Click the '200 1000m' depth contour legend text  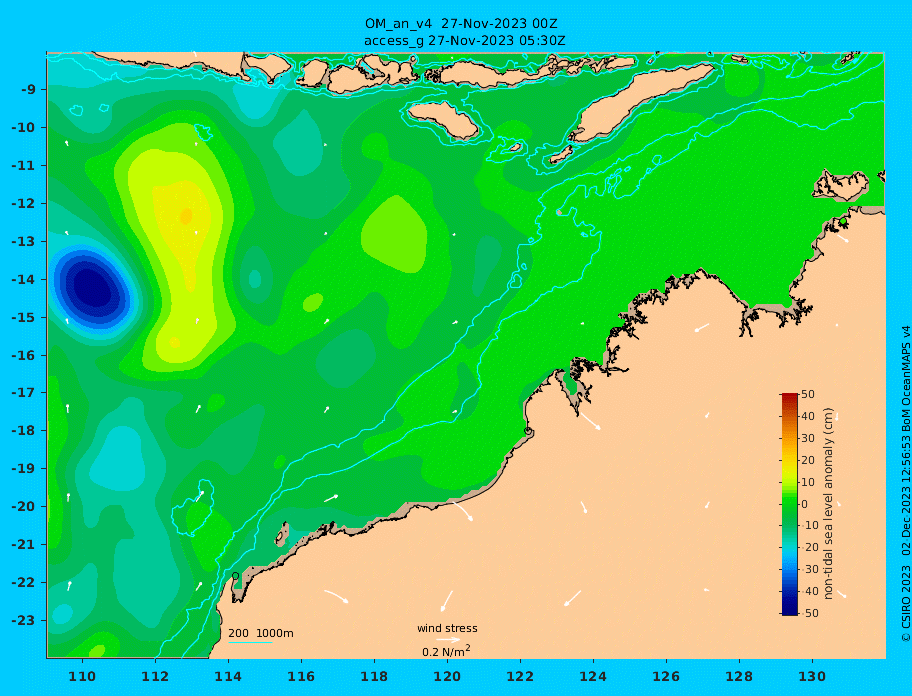click(261, 633)
